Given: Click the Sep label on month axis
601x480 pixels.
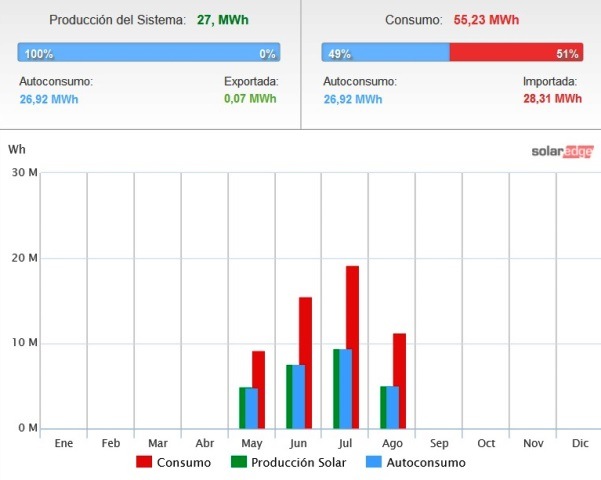Looking at the screenshot, I should pos(439,443).
